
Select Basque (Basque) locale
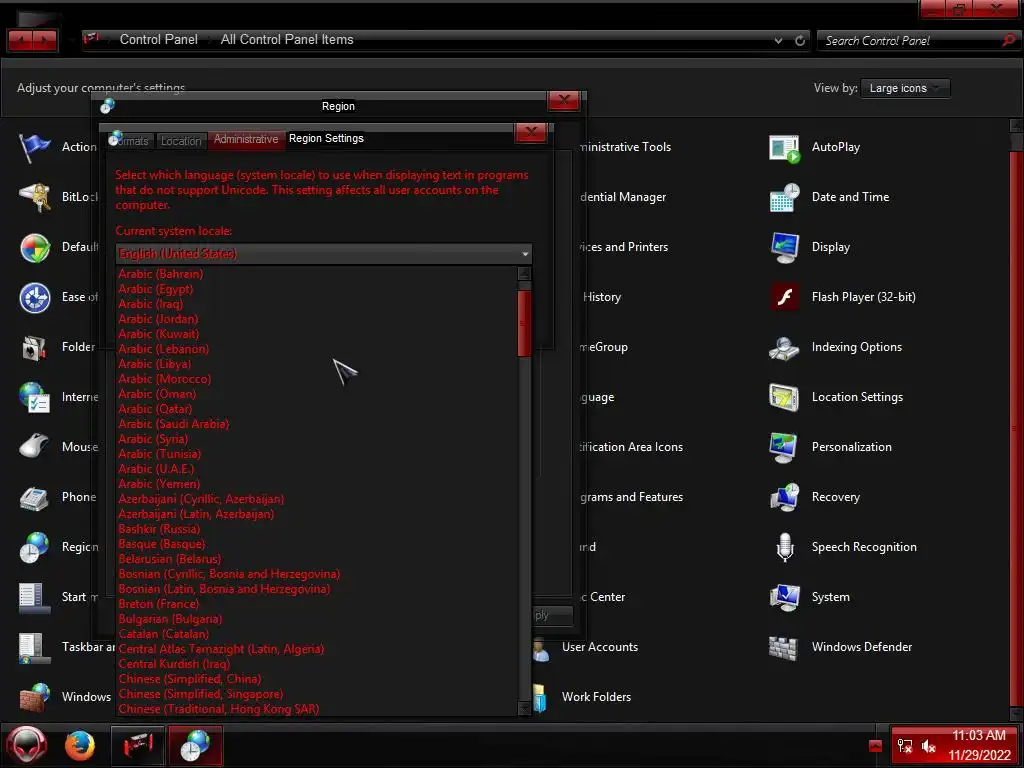click(317, 545)
